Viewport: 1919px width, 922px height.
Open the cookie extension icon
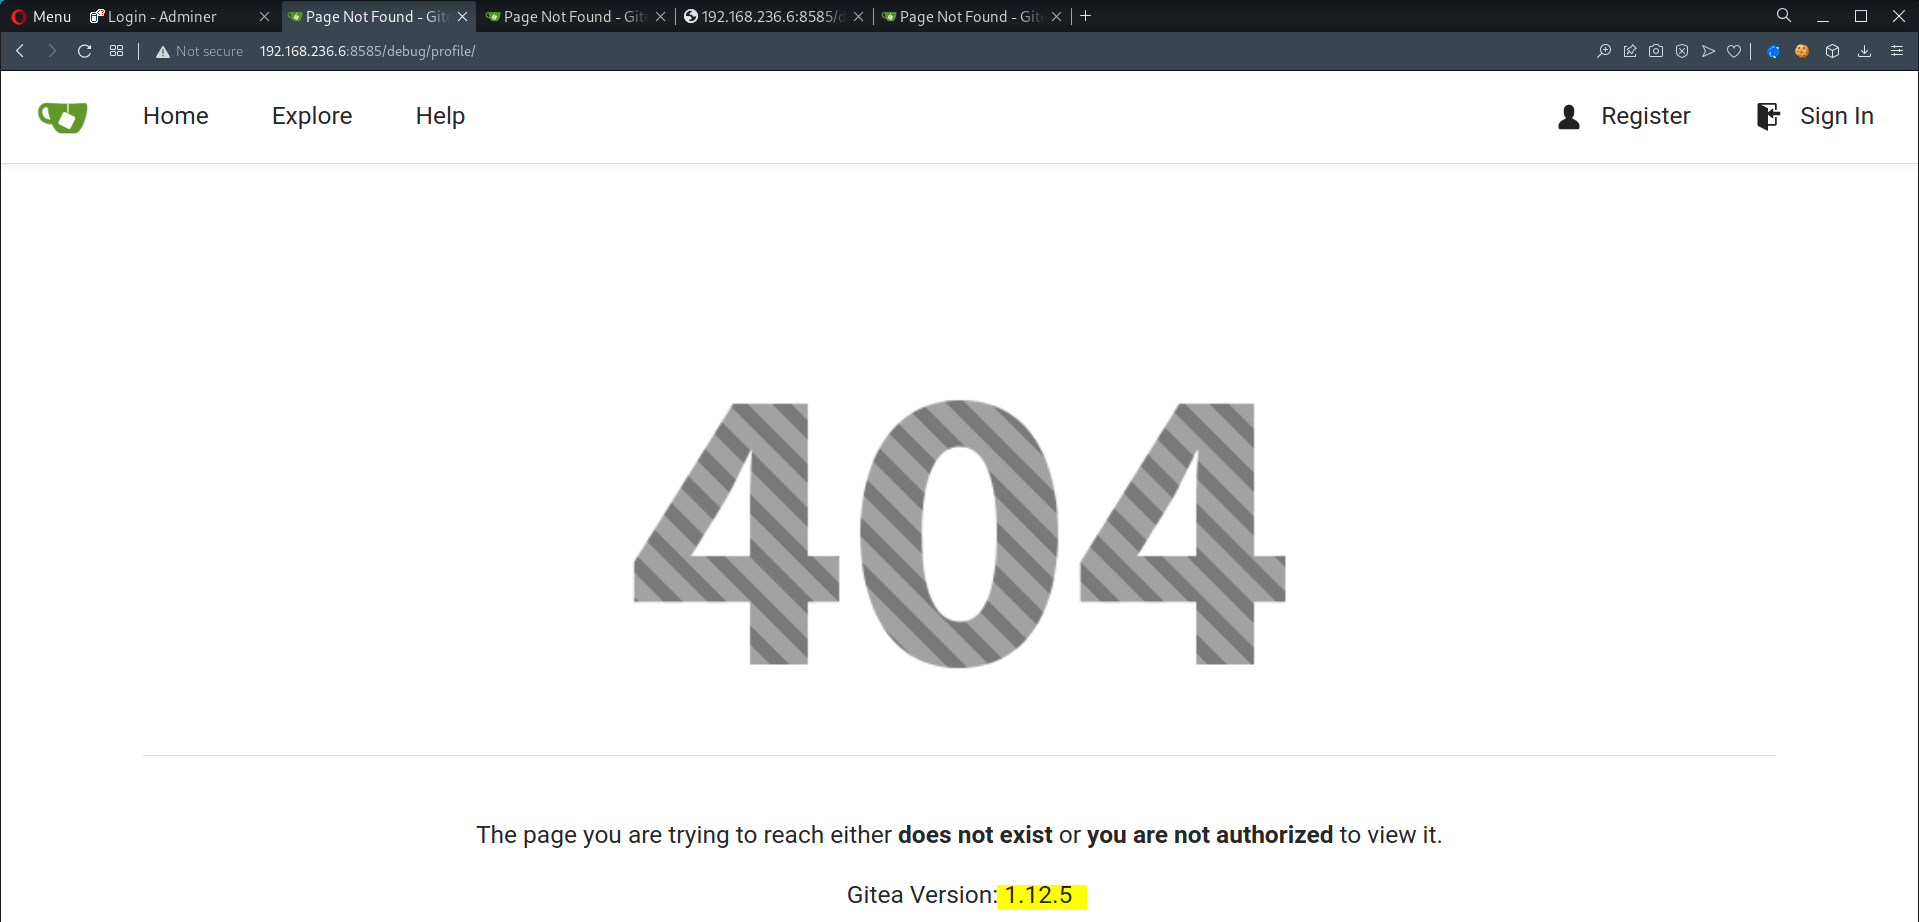pos(1802,51)
